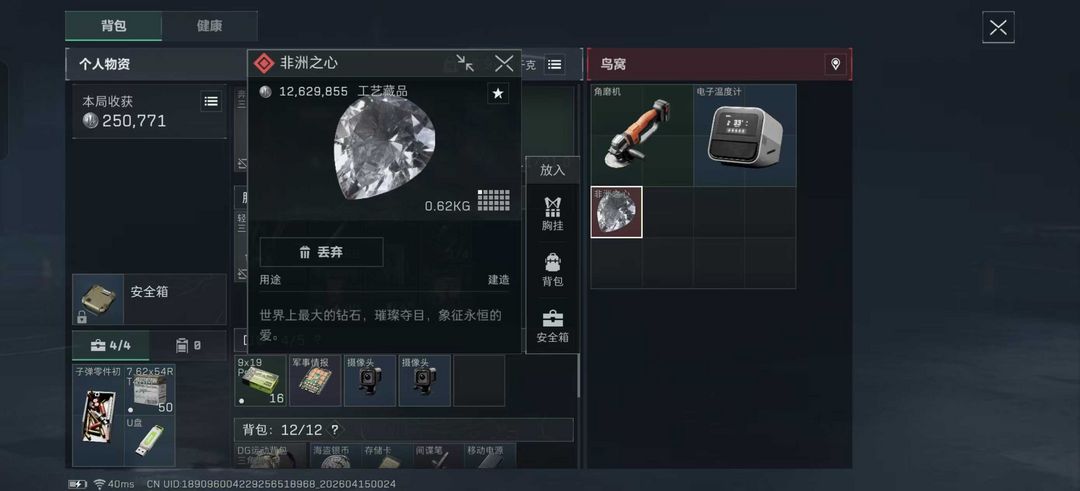Select the 军事情报 item slot
Screen dimensions: 1080x491
pyautogui.click(x=315, y=381)
